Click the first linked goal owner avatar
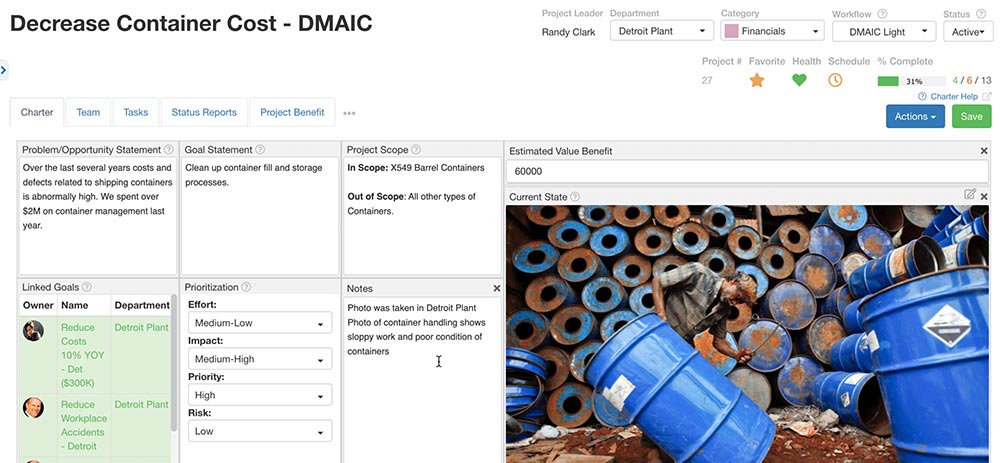This screenshot has width=1000, height=463. pyautogui.click(x=33, y=330)
